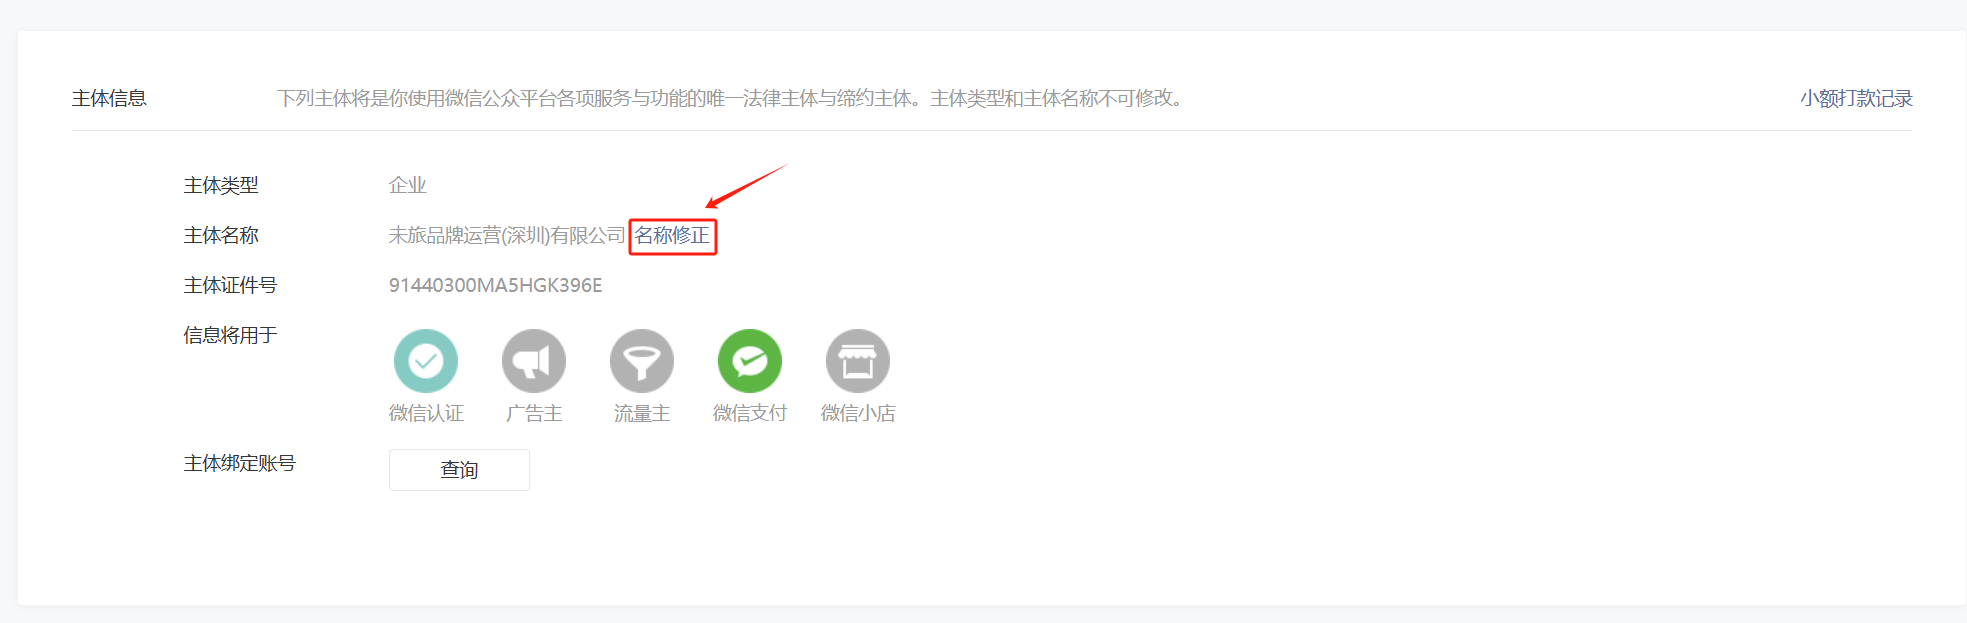Click the 微信认证 checkmark icon
Viewport: 1967px width, 623px height.
(426, 361)
